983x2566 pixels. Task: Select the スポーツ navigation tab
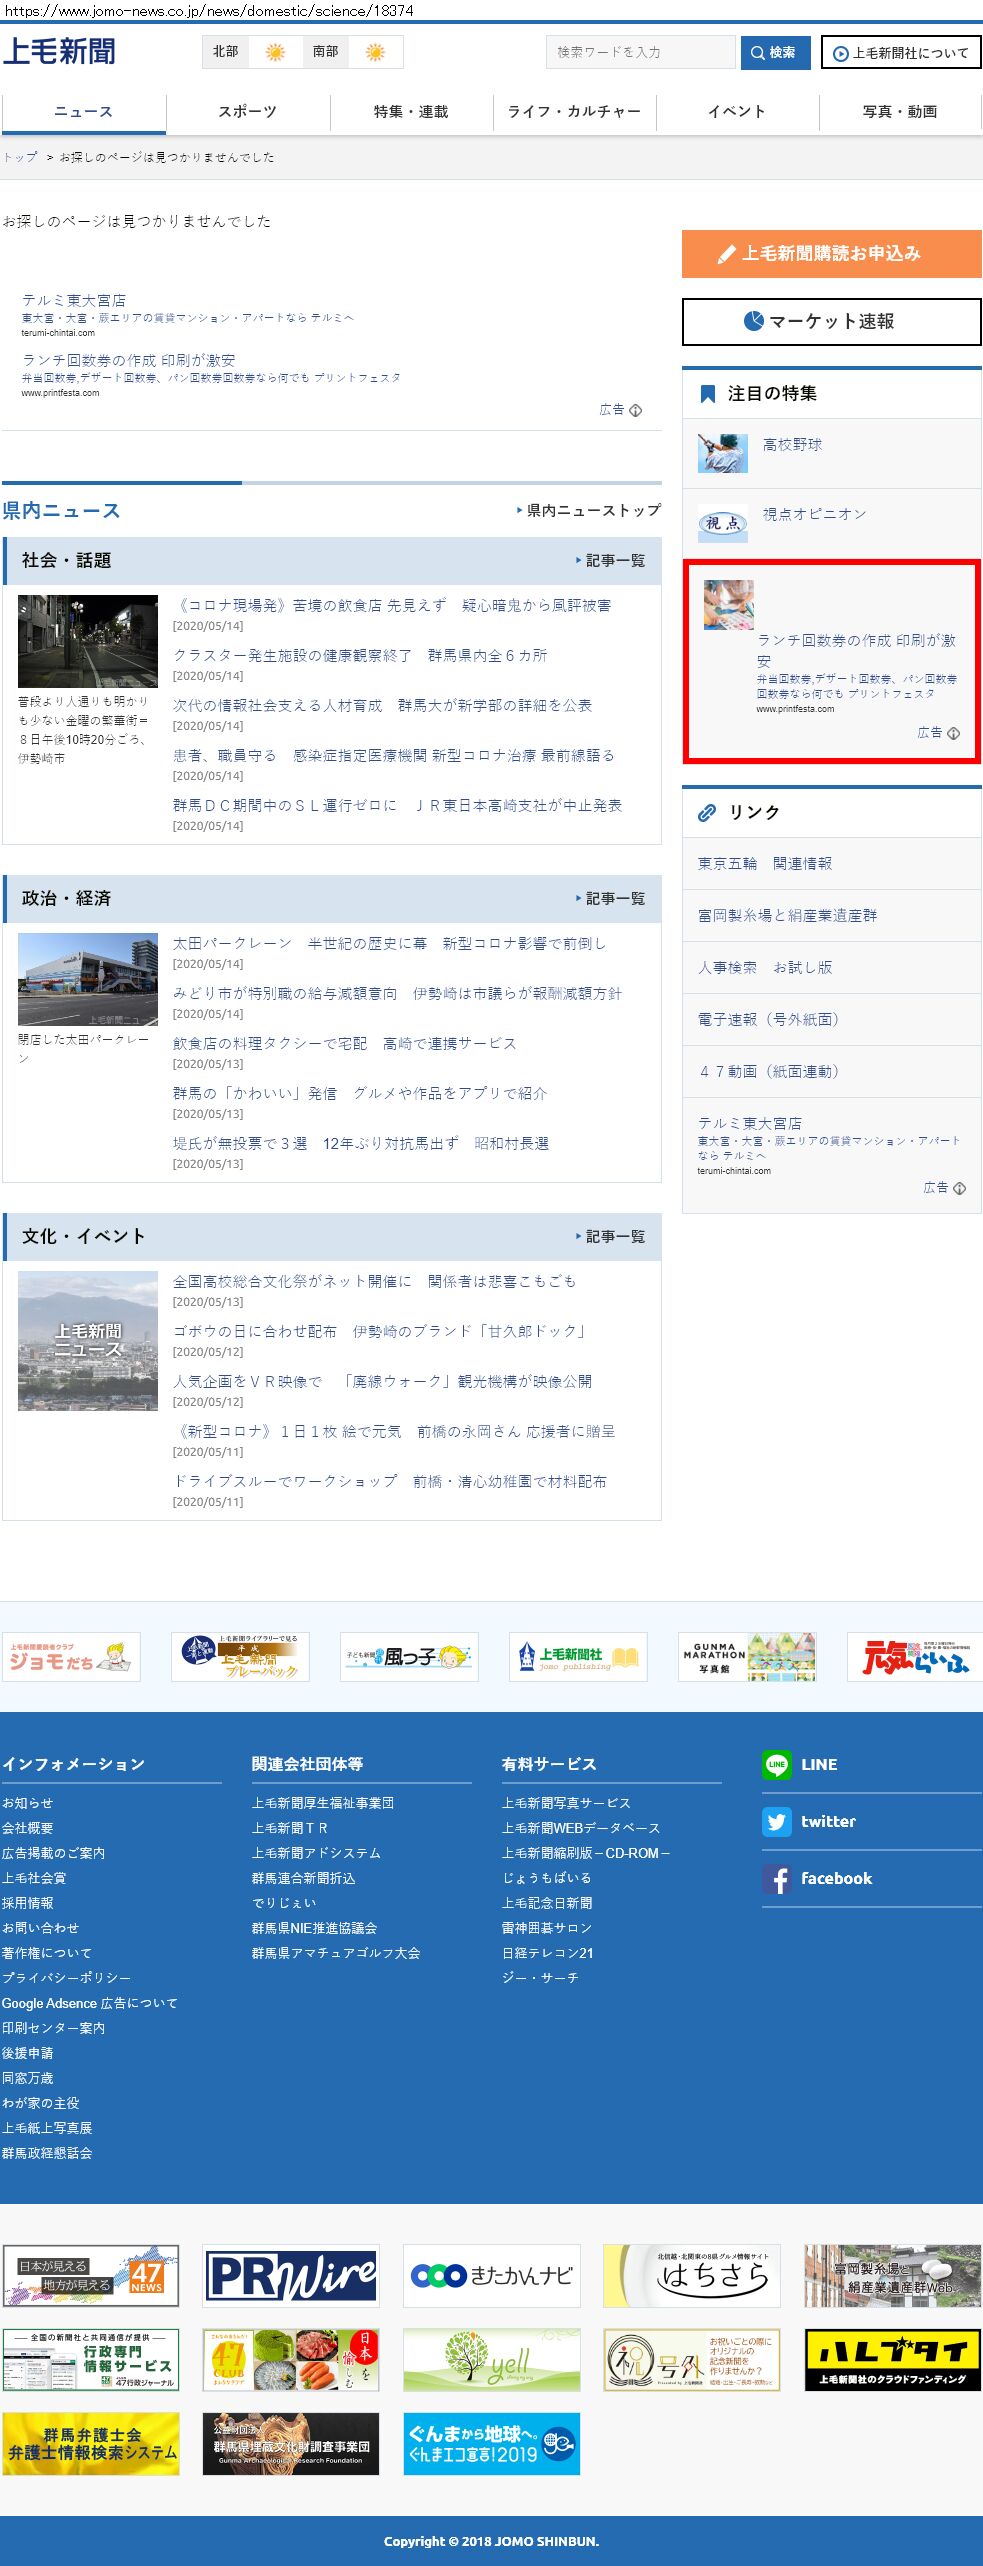pyautogui.click(x=247, y=112)
